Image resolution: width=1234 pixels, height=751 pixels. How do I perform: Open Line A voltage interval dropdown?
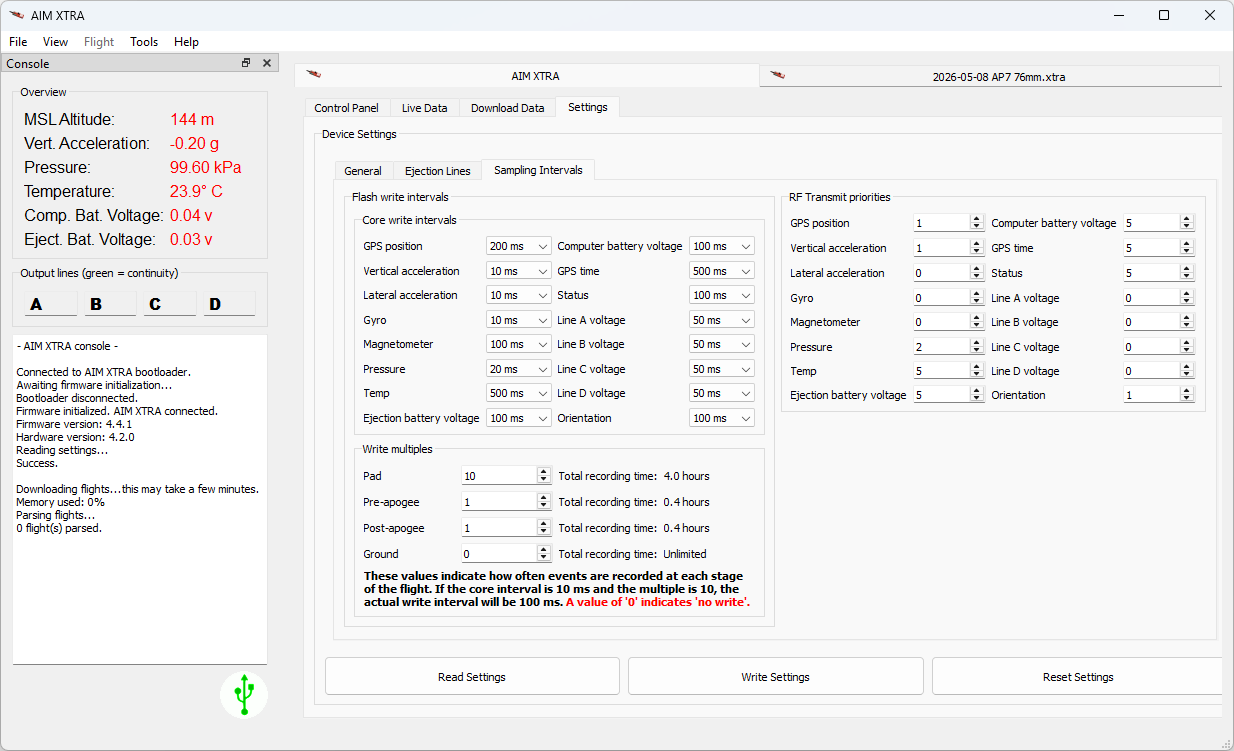pyautogui.click(x=721, y=320)
